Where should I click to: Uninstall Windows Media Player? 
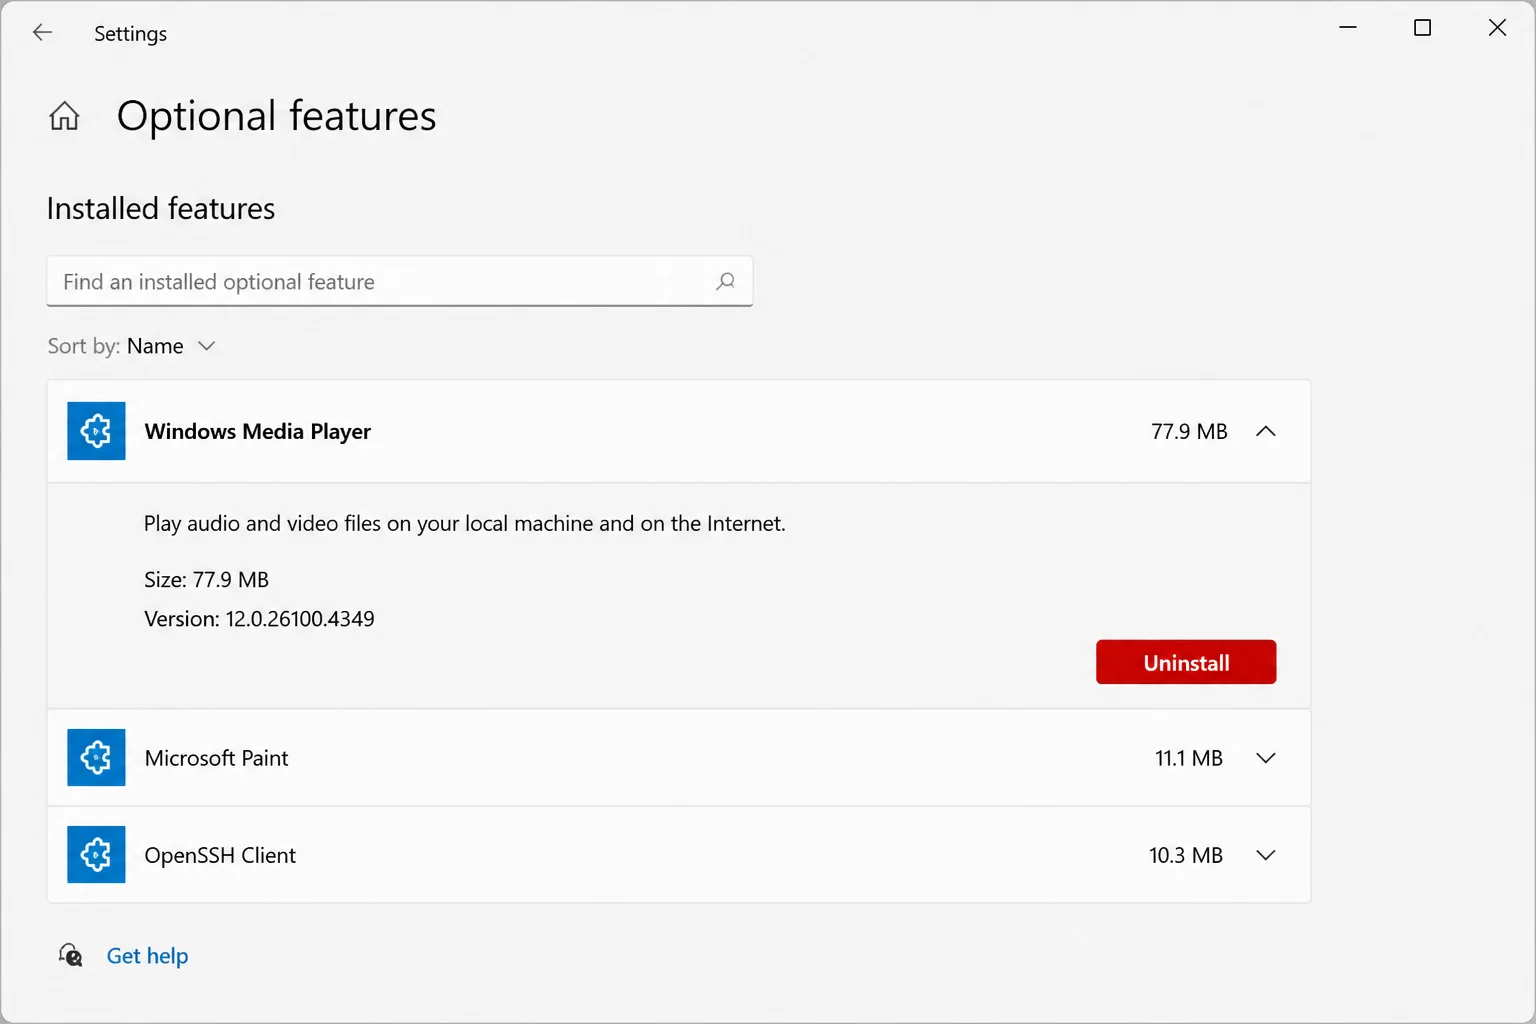tap(1186, 662)
